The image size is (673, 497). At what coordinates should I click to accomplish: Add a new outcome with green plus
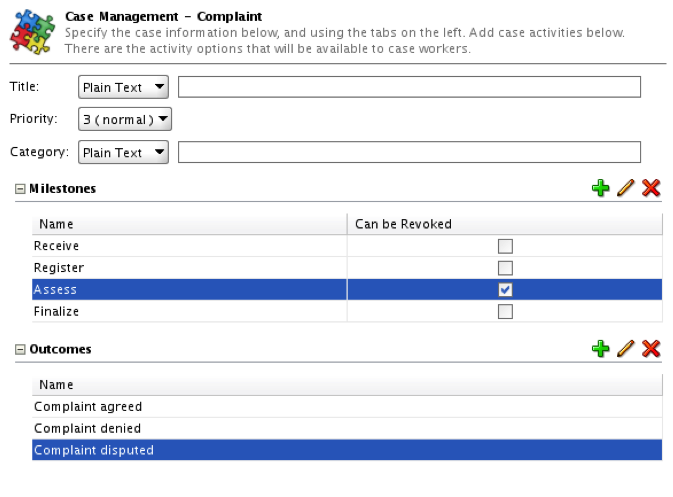coord(600,348)
